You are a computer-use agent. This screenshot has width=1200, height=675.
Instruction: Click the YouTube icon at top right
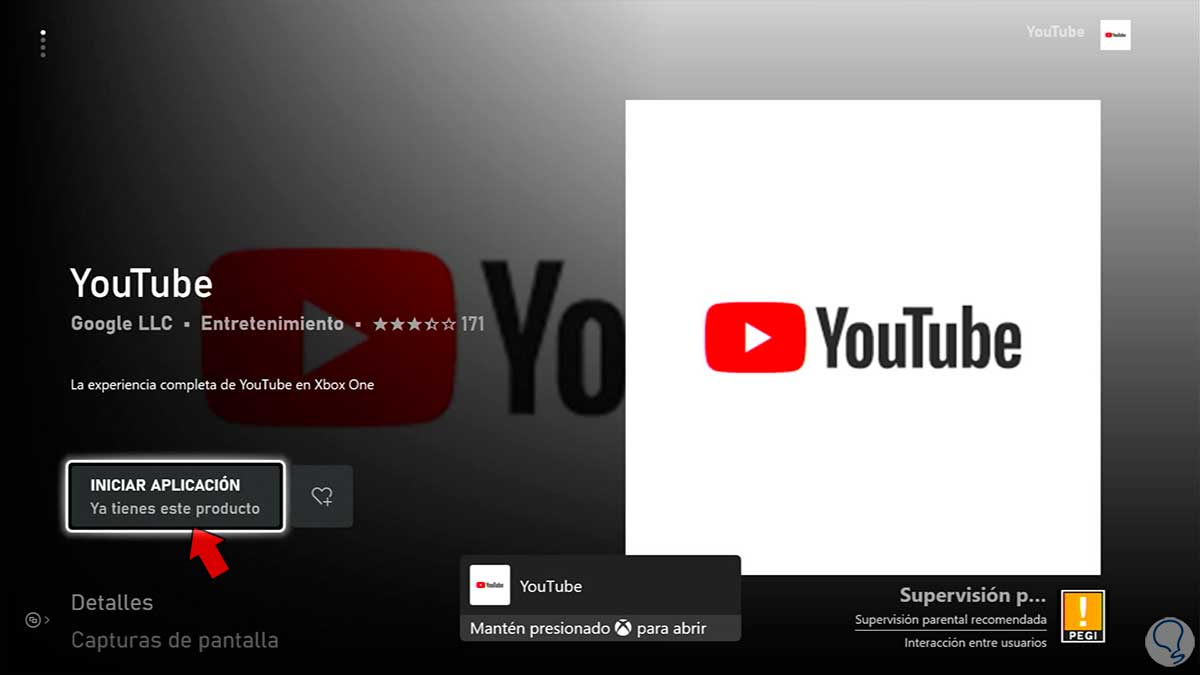pyautogui.click(x=1115, y=34)
